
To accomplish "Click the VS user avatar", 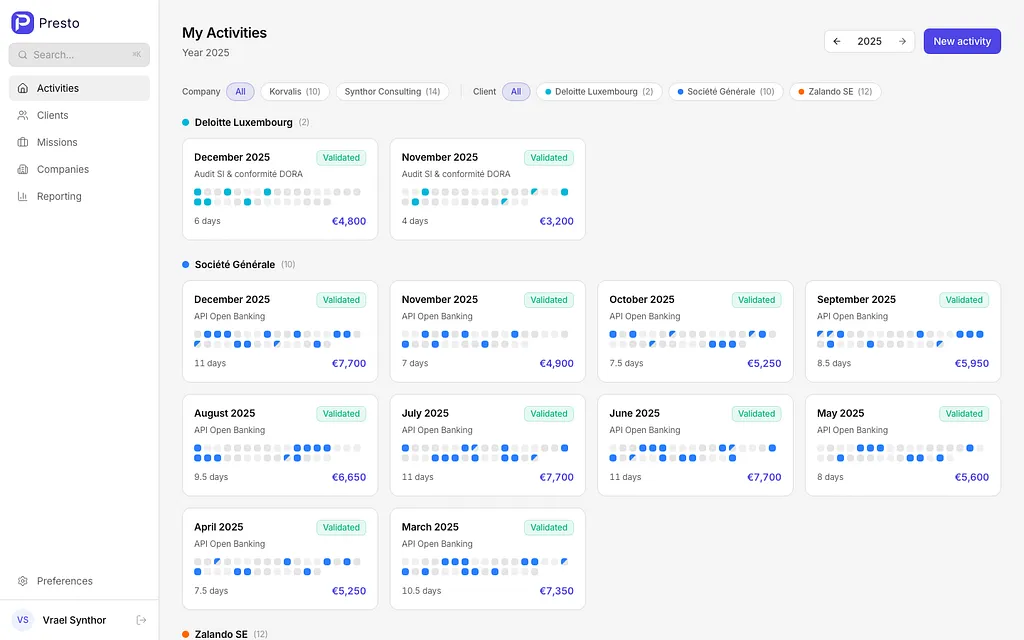I will tap(23, 620).
